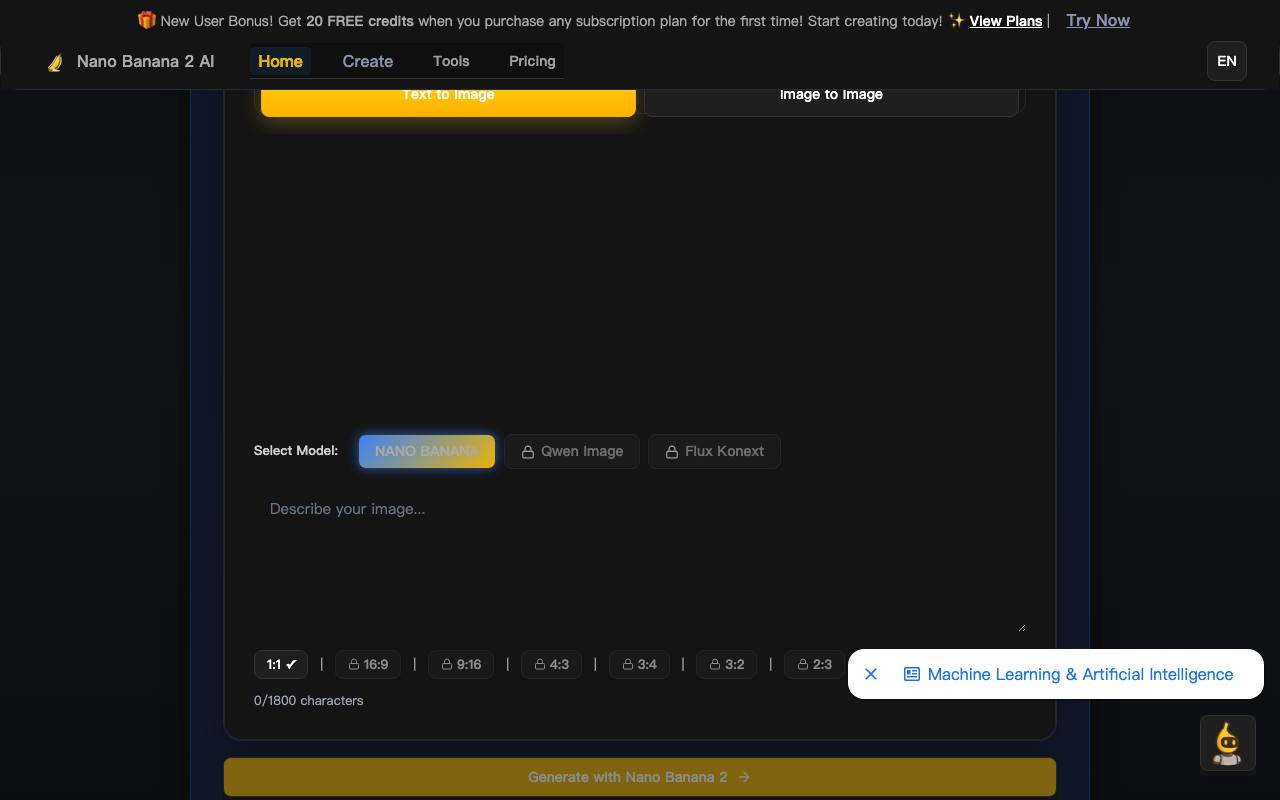Image resolution: width=1280 pixels, height=800 pixels.
Task: Choose the 3:4 aspect ratio
Action: pos(639,664)
